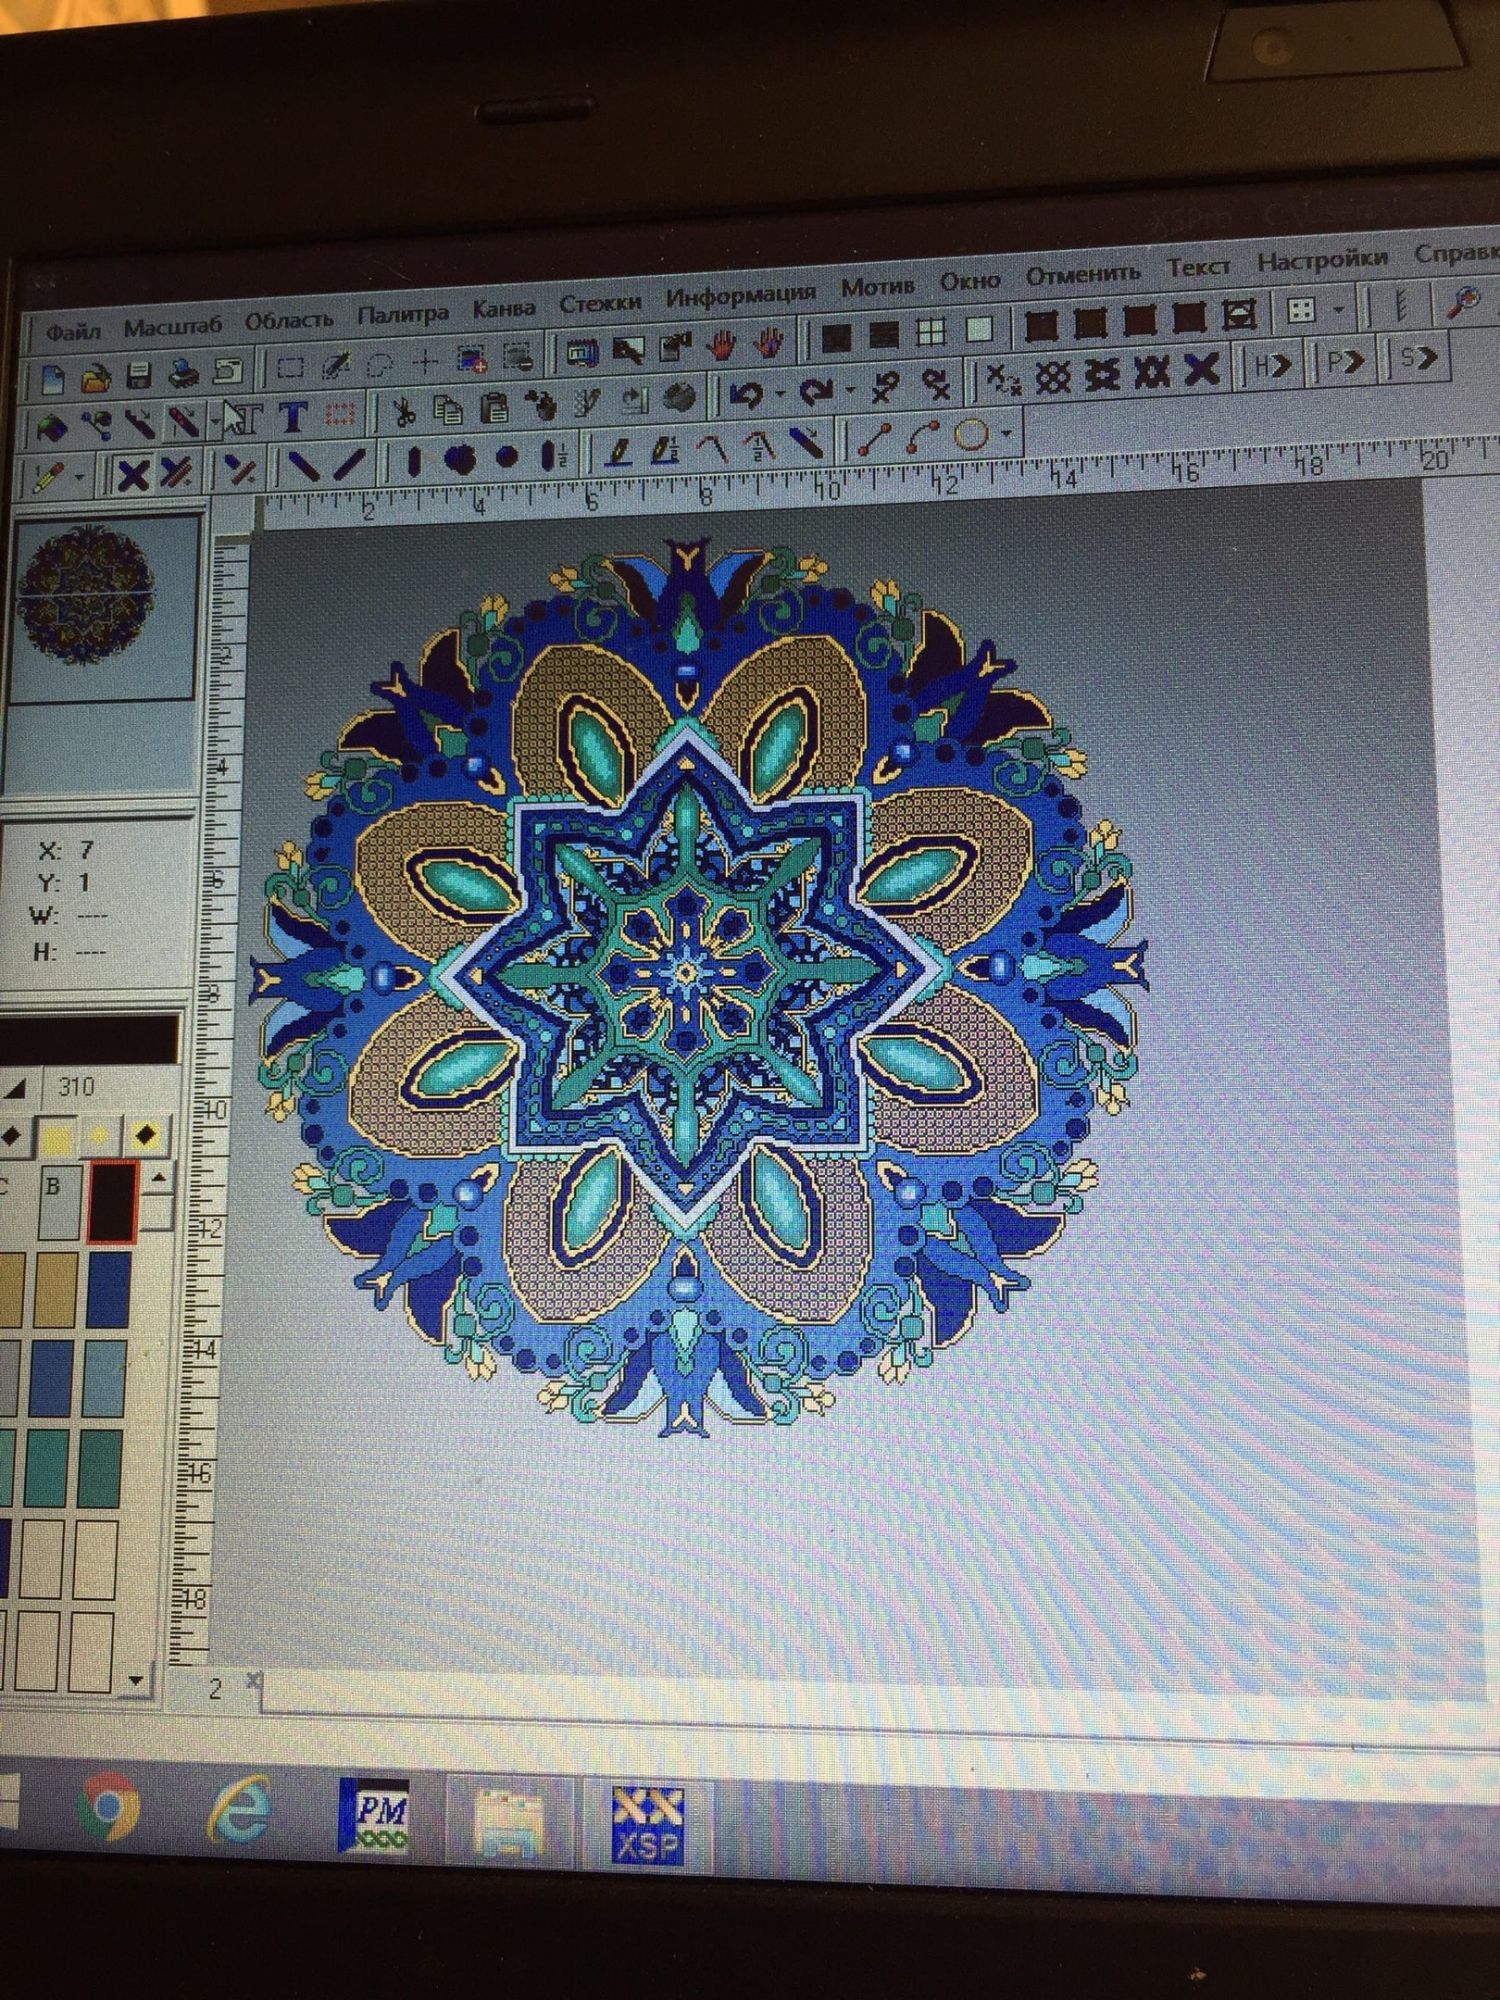Click the copy icon

(x=448, y=409)
